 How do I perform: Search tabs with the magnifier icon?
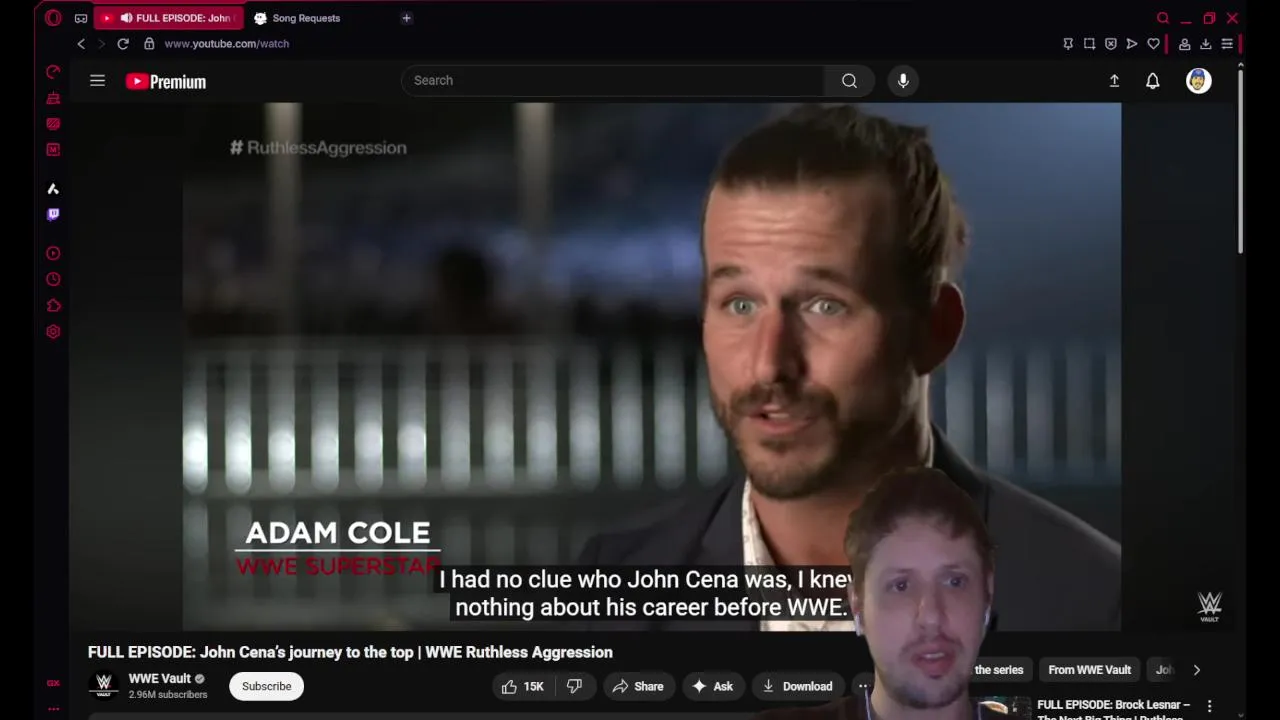1163,18
